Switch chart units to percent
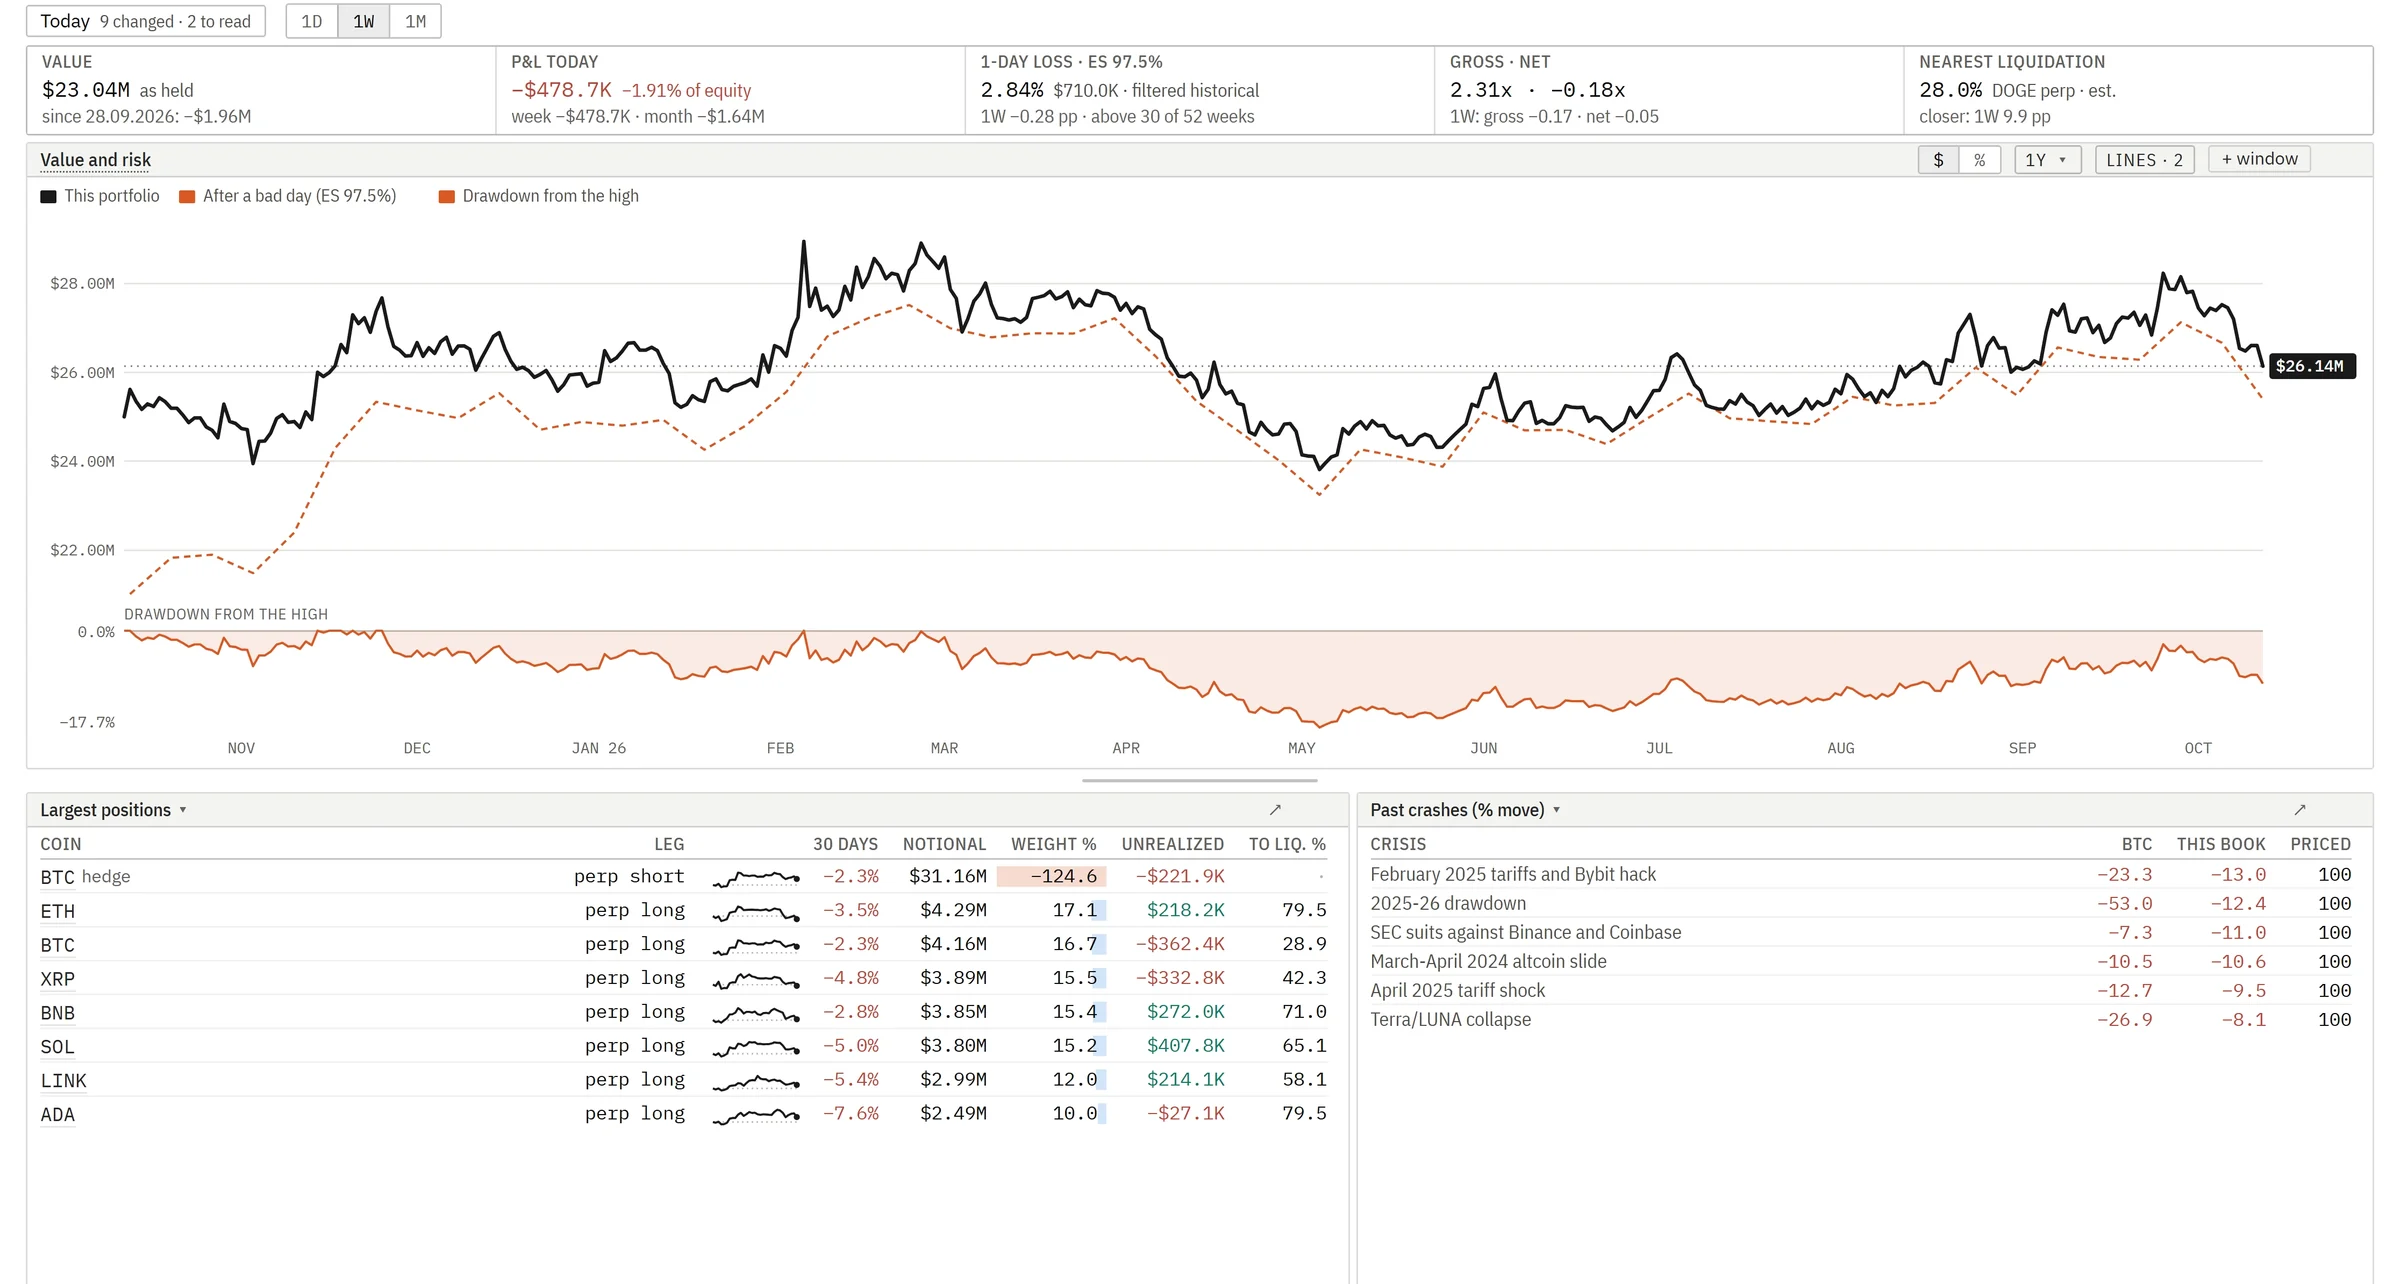2400x1284 pixels. click(1980, 160)
